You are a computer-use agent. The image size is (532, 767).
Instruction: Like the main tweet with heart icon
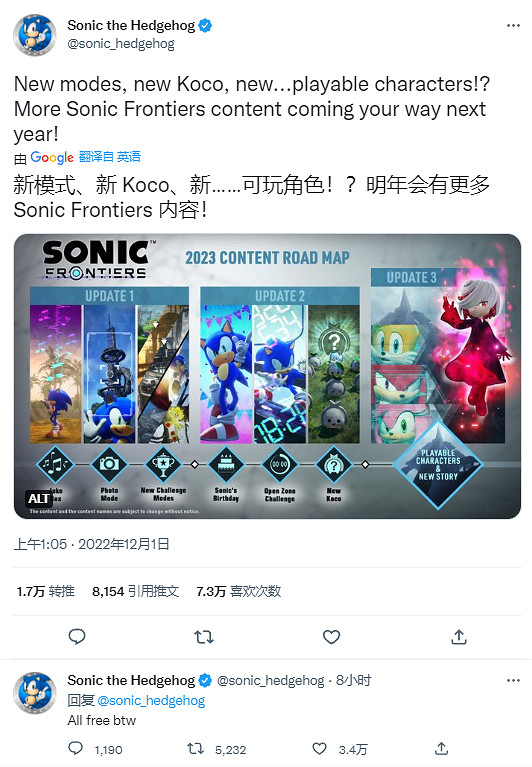point(332,636)
